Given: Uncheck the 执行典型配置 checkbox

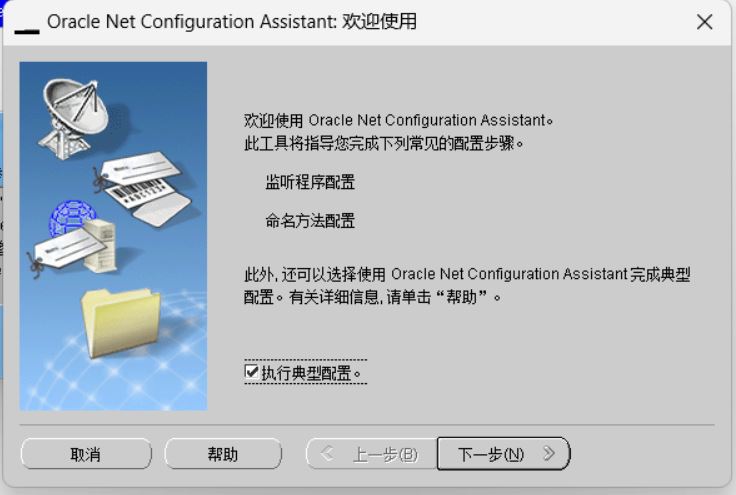Looking at the screenshot, I should coord(252,372).
